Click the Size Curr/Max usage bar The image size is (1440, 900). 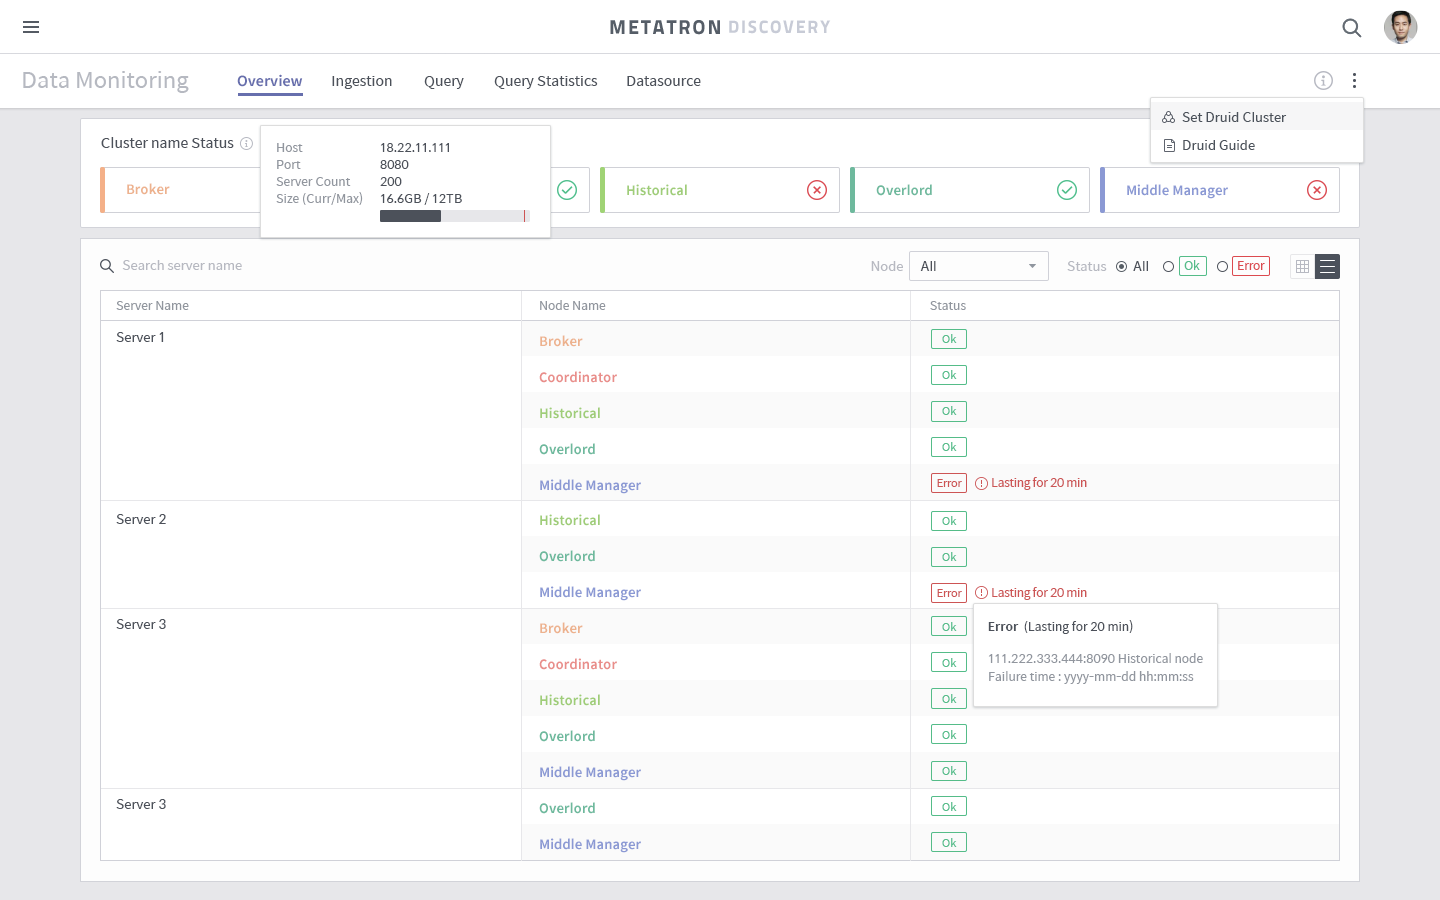(455, 215)
